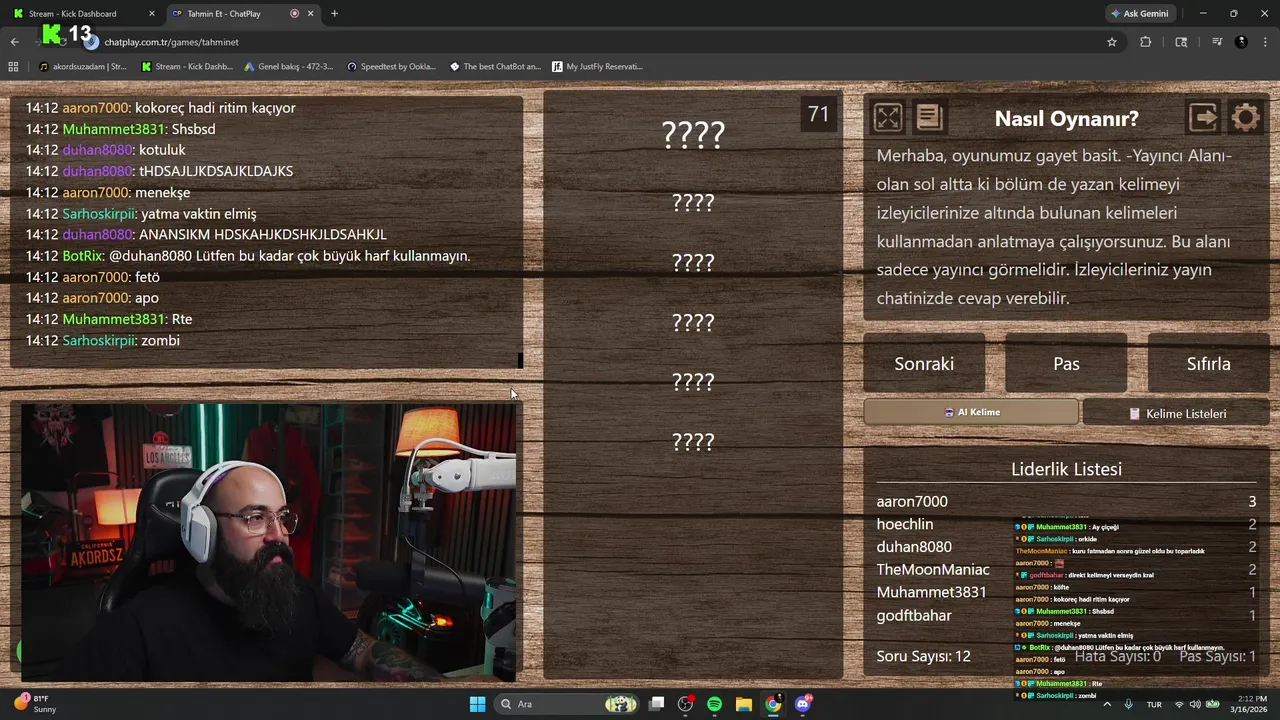Click Muhammet3831 in the leaderboard
This screenshot has height=720, width=1280.
click(931, 592)
